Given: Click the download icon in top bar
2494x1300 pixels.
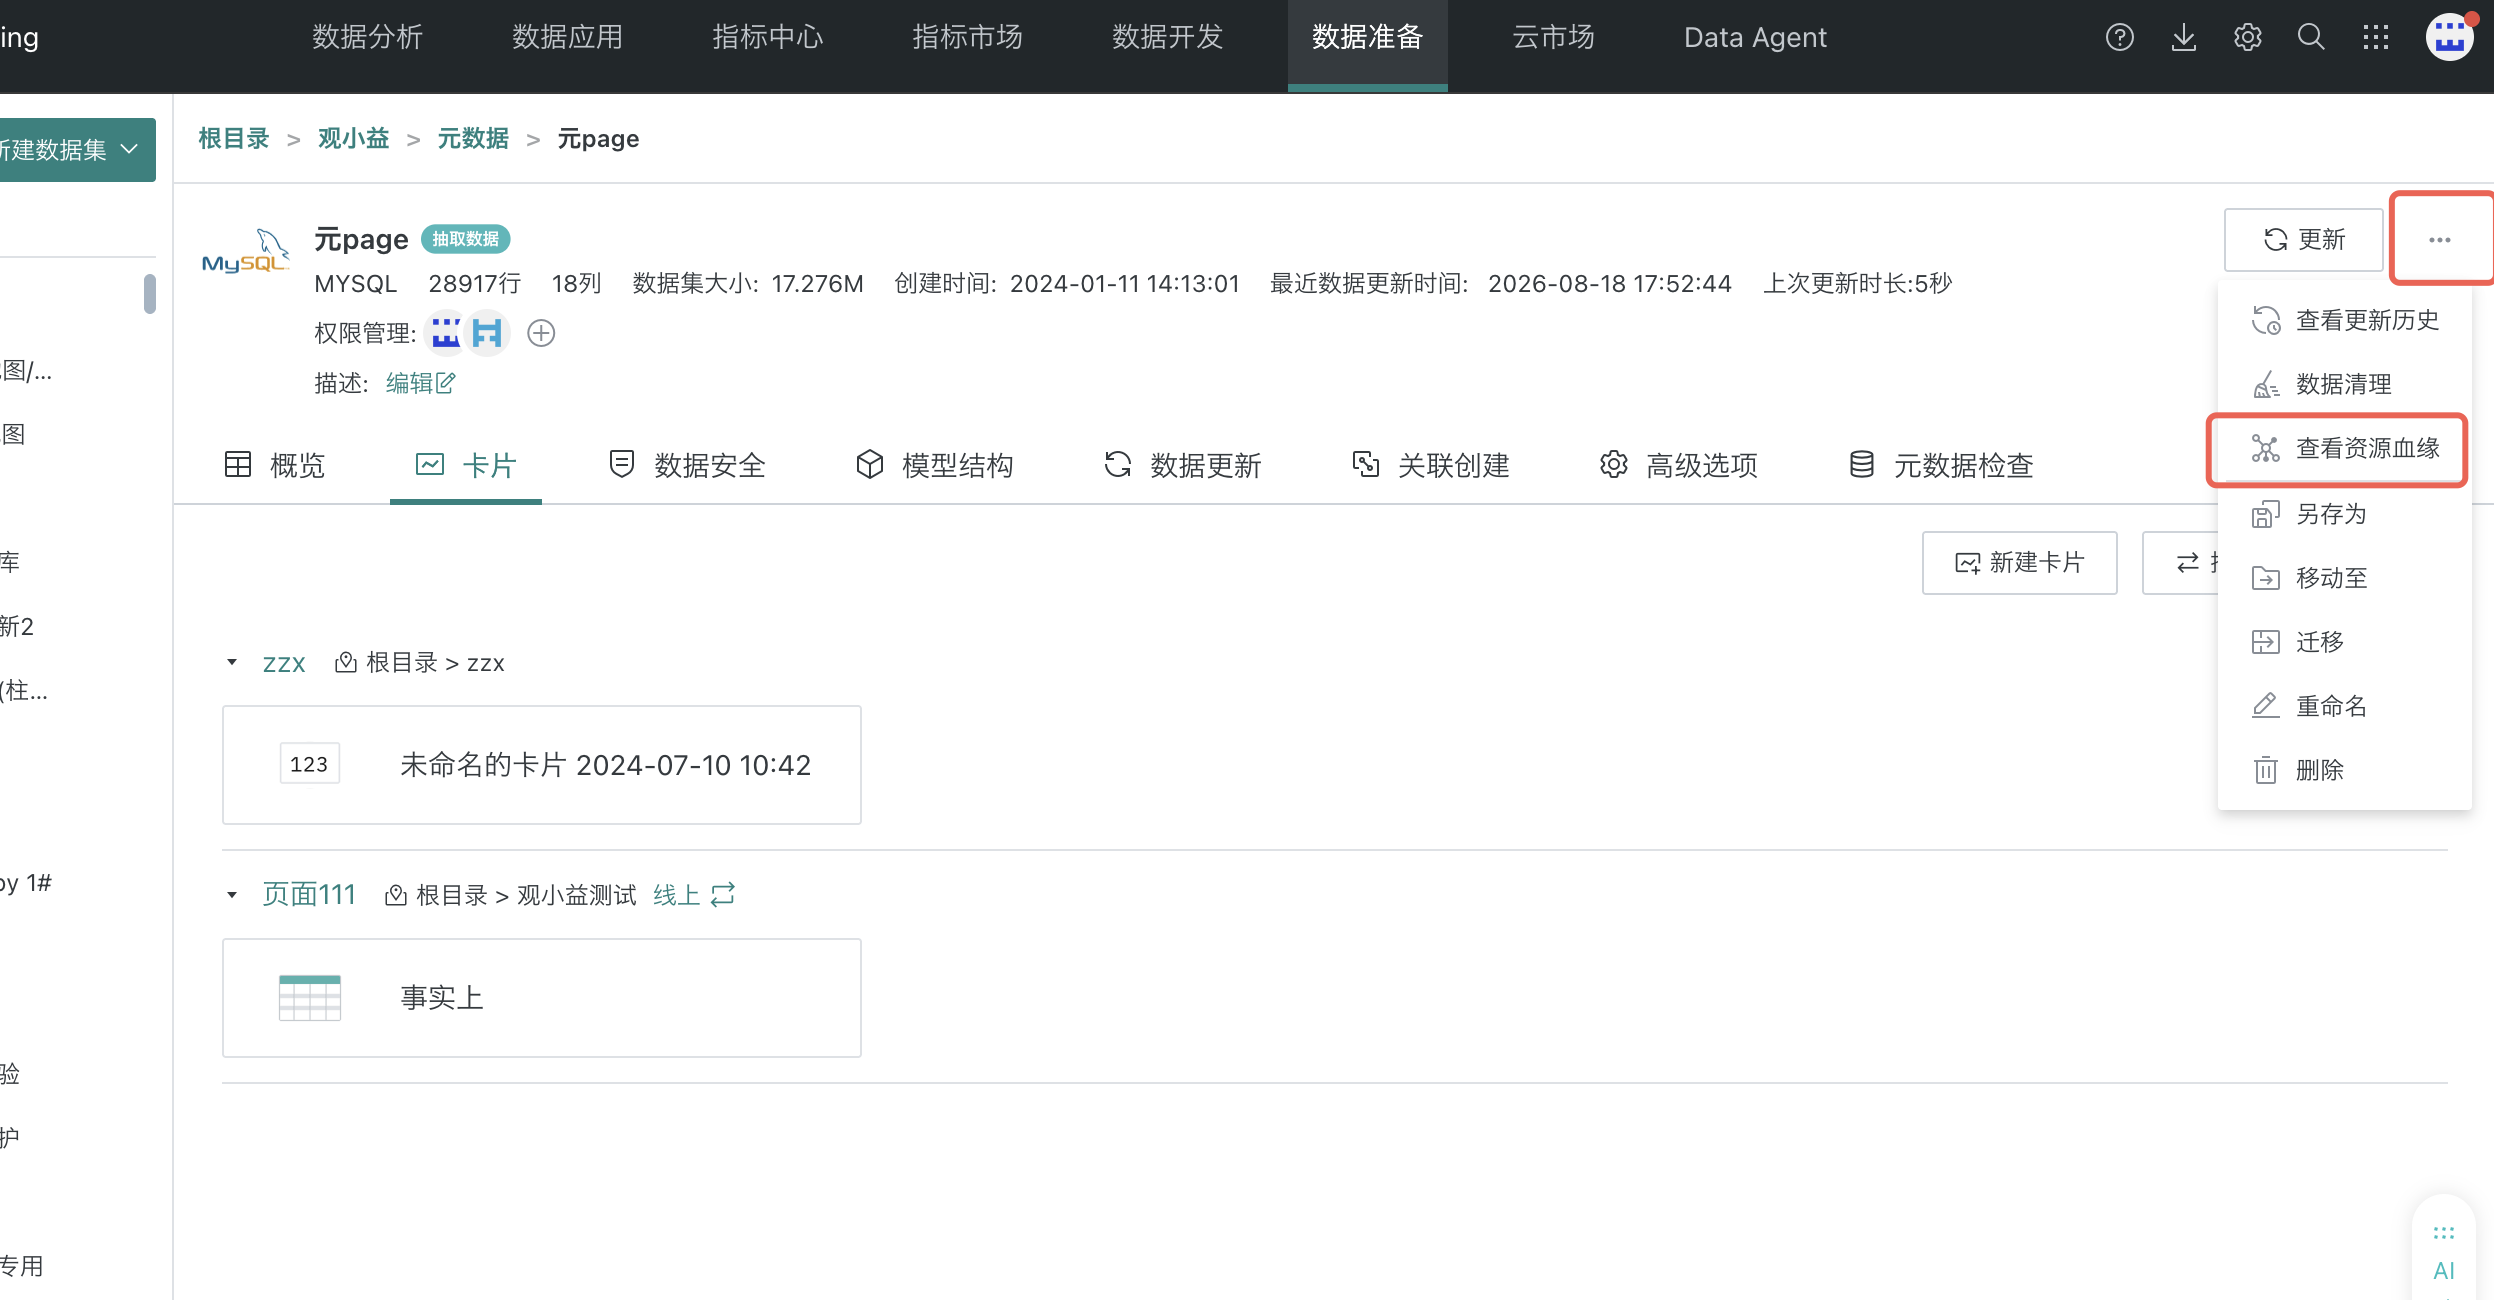Looking at the screenshot, I should [x=2183, y=38].
